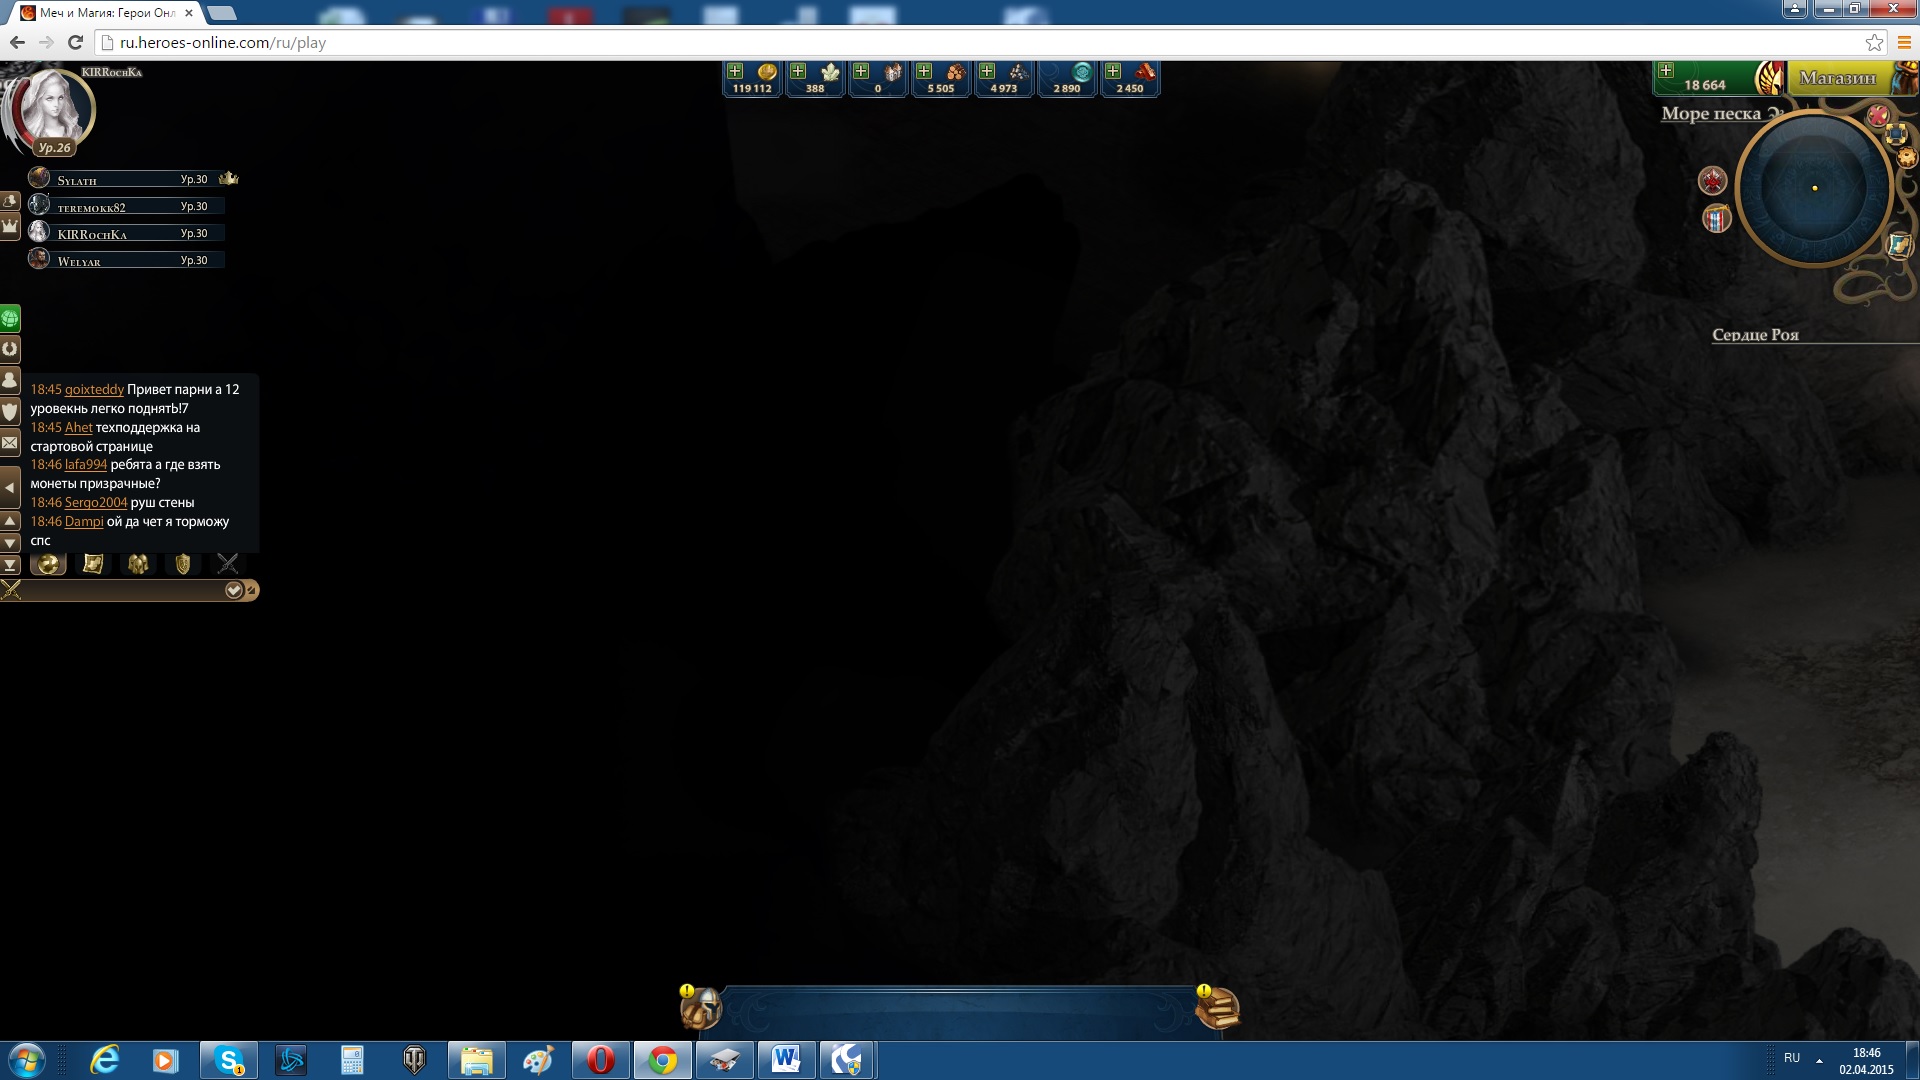Screen dimensions: 1920x1080
Task: Open settings via the gear icon near minimap
Action: [1907, 157]
